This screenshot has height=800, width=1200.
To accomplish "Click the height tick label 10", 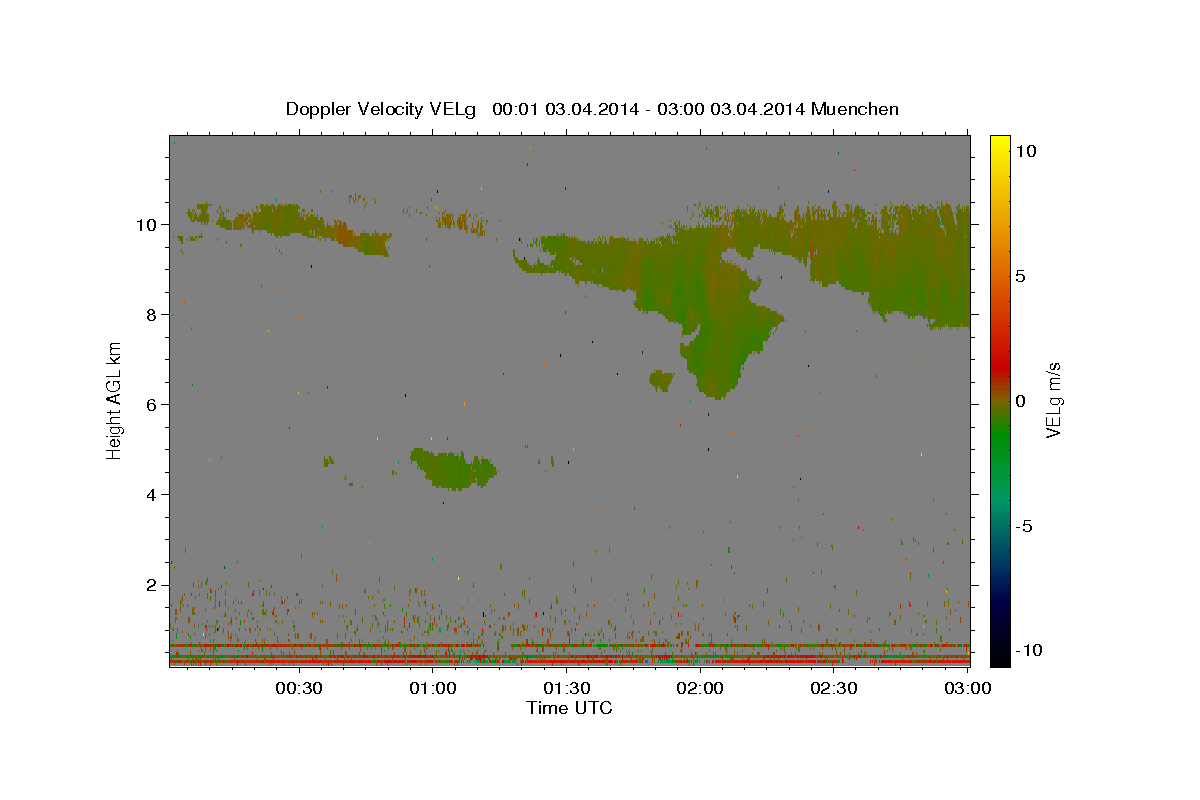I will (147, 224).
